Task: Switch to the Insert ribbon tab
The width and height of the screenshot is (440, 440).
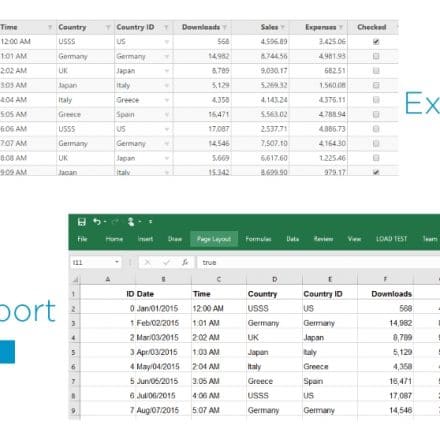Action: [145, 239]
